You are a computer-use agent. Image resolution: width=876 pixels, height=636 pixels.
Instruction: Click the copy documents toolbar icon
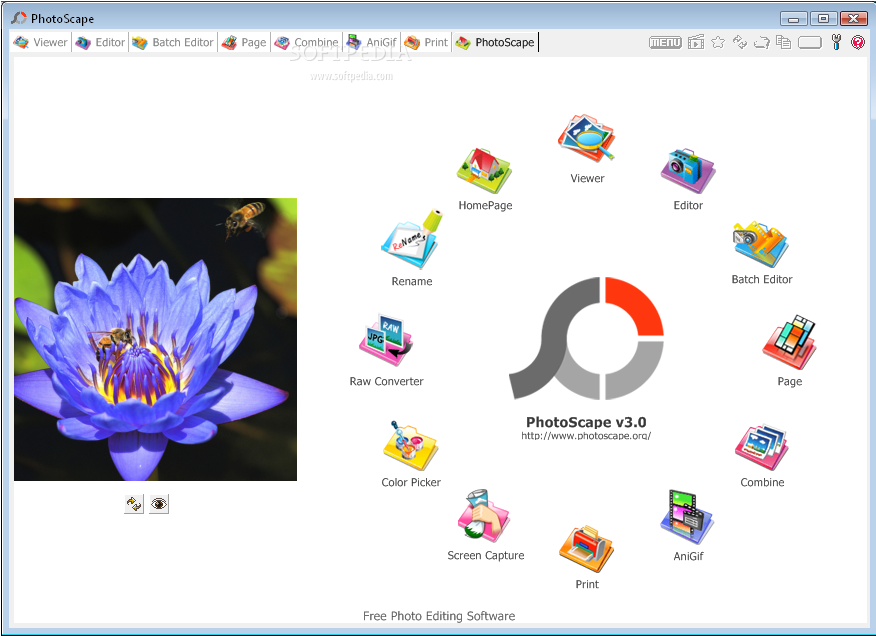[784, 42]
